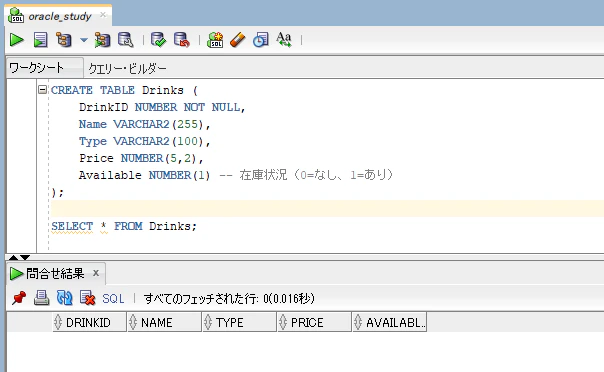Click the down arrow on the pane divider
This screenshot has height=372, width=604.
pyautogui.click(x=25, y=257)
